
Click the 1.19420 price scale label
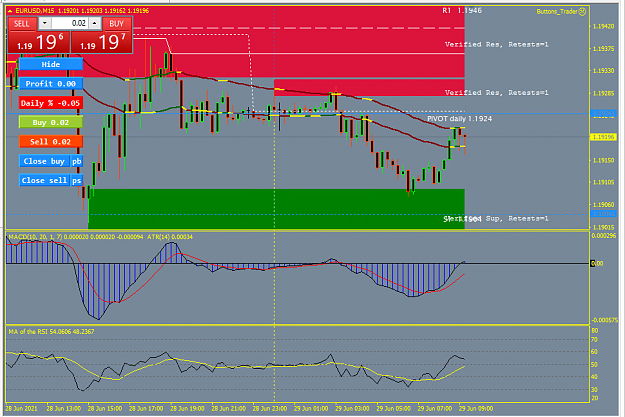[x=603, y=26]
